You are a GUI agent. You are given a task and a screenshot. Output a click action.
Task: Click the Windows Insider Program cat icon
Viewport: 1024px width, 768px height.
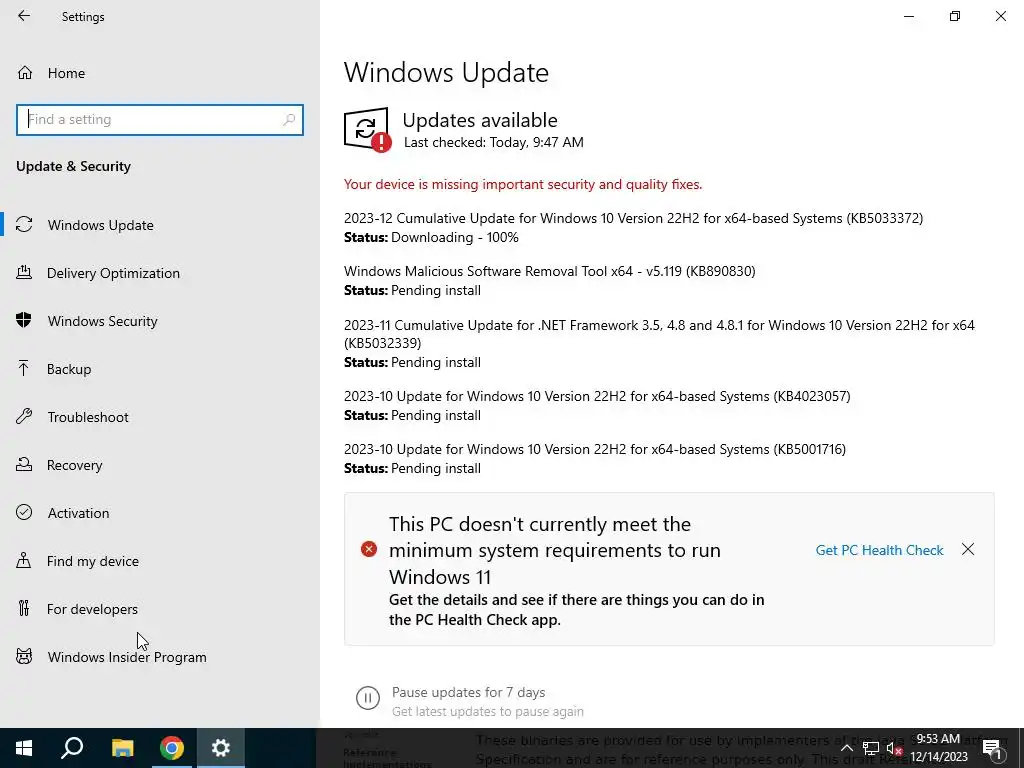coord(24,656)
